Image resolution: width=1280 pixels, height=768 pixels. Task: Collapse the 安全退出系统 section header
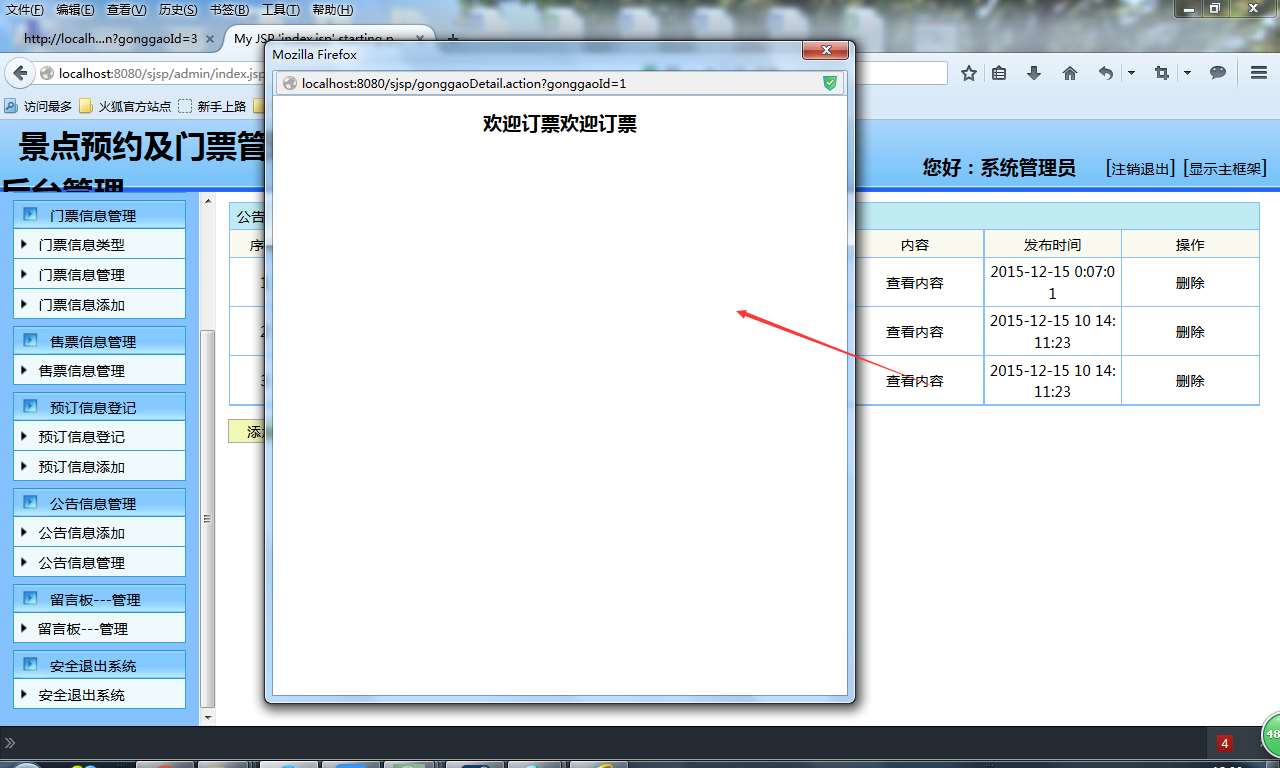point(100,665)
